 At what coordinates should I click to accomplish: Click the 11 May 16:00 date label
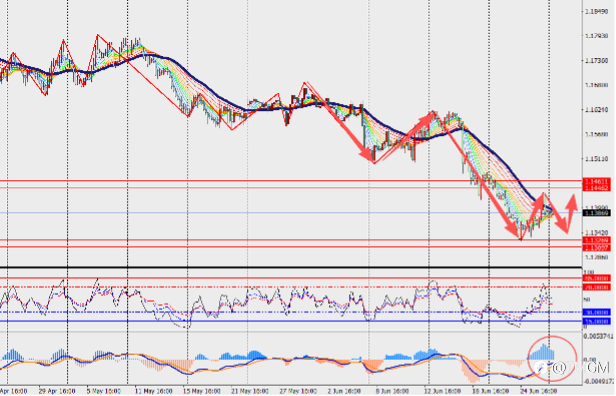[x=153, y=391]
